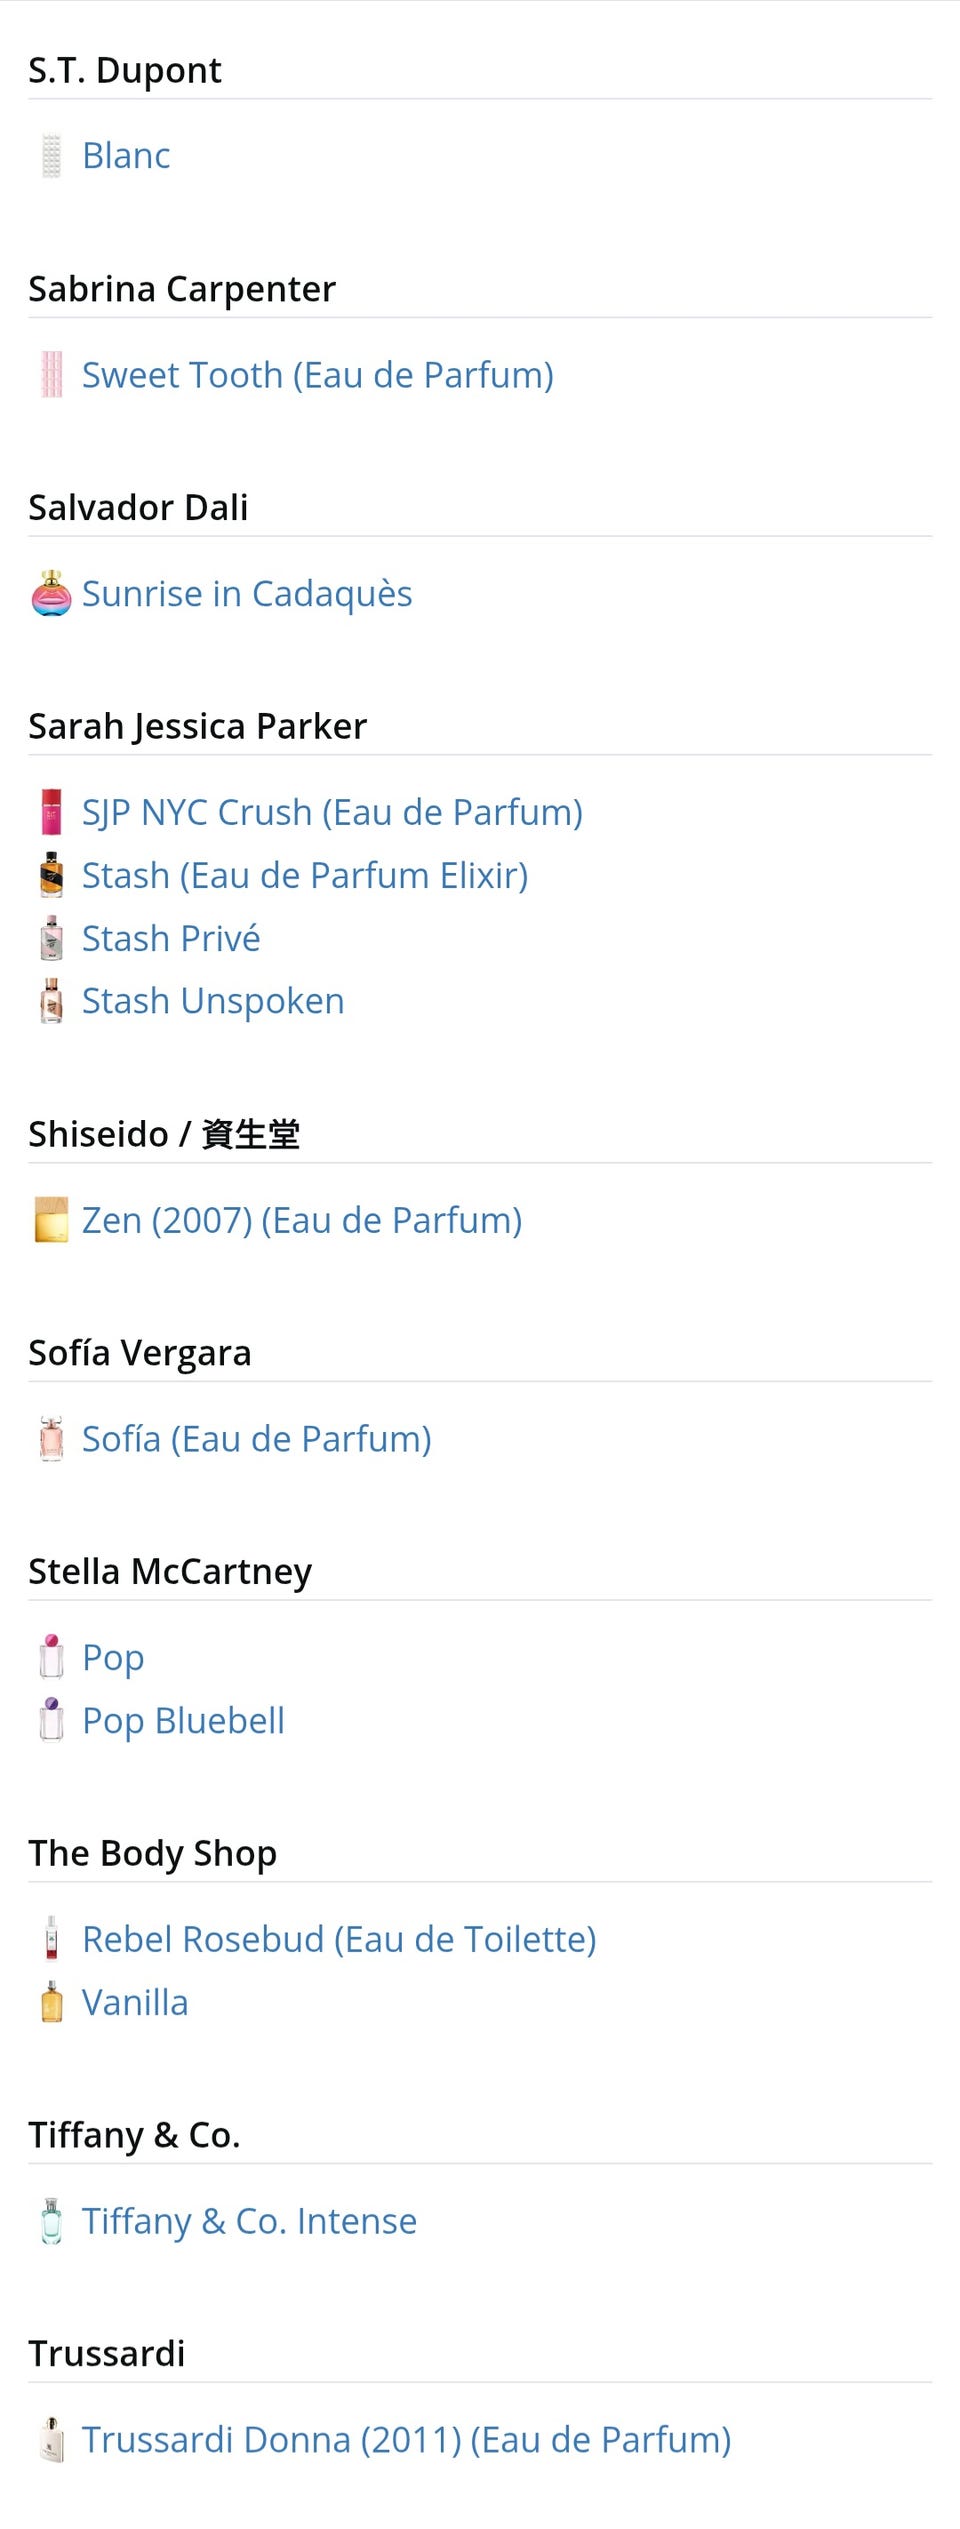Click the Sunrise in Cadaquès bottle icon
Screen dimensions: 960x2529
(x=51, y=593)
